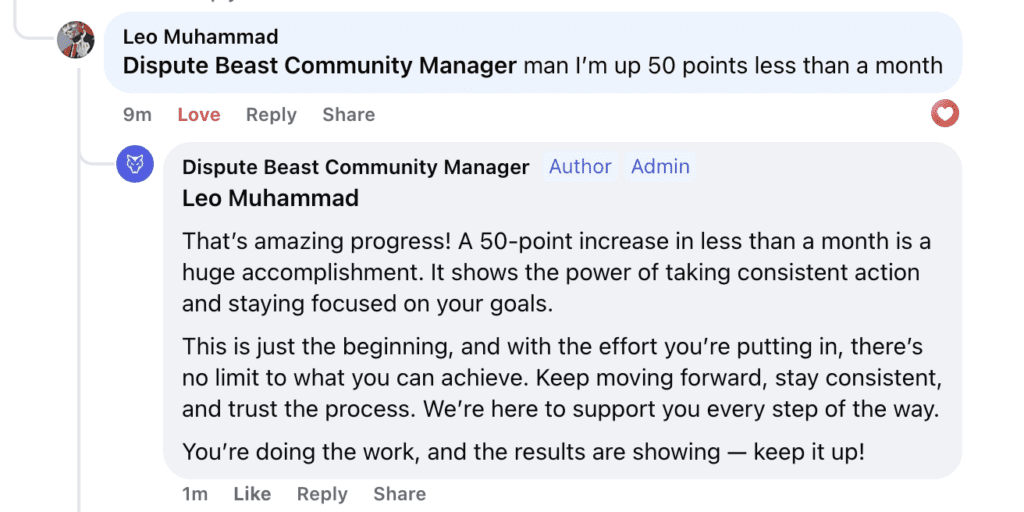The height and width of the screenshot is (512, 1024).
Task: Open the Dispute Beast Community Manager author name
Action: tap(355, 167)
